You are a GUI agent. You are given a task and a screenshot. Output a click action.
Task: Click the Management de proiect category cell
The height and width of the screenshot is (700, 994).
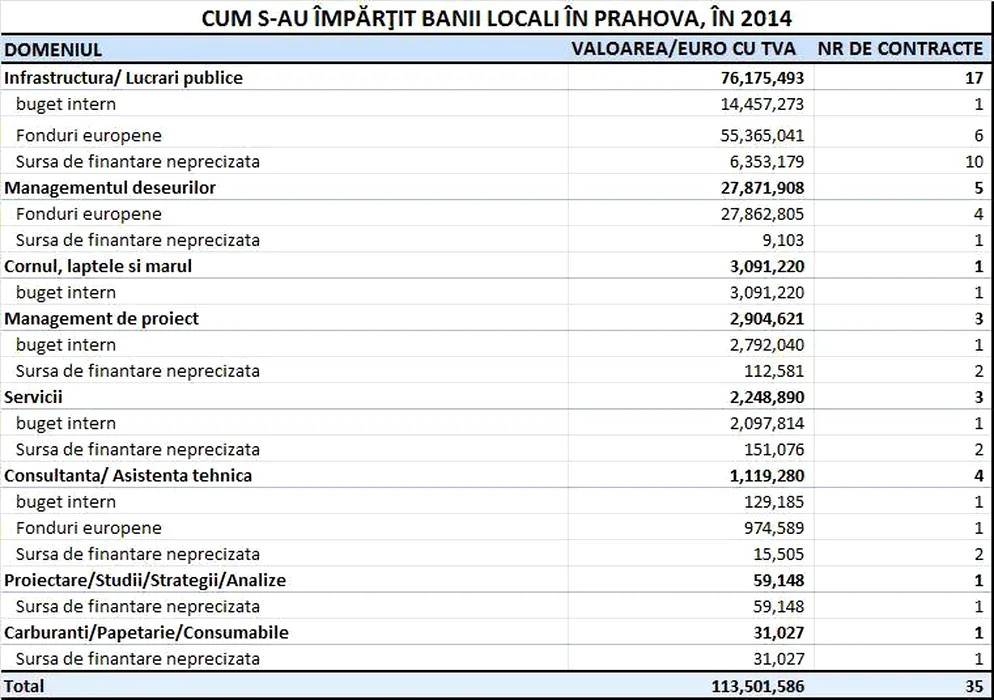coord(102,318)
